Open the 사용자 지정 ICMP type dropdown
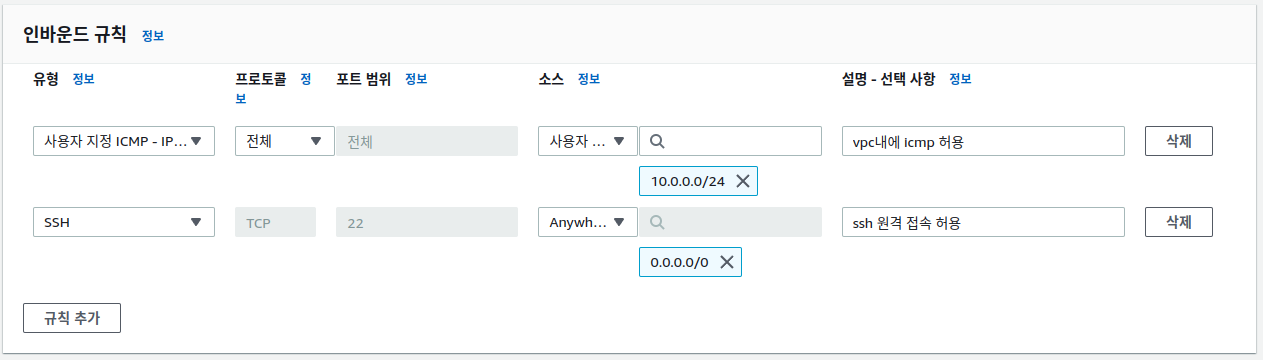The image size is (1263, 360). 124,141
